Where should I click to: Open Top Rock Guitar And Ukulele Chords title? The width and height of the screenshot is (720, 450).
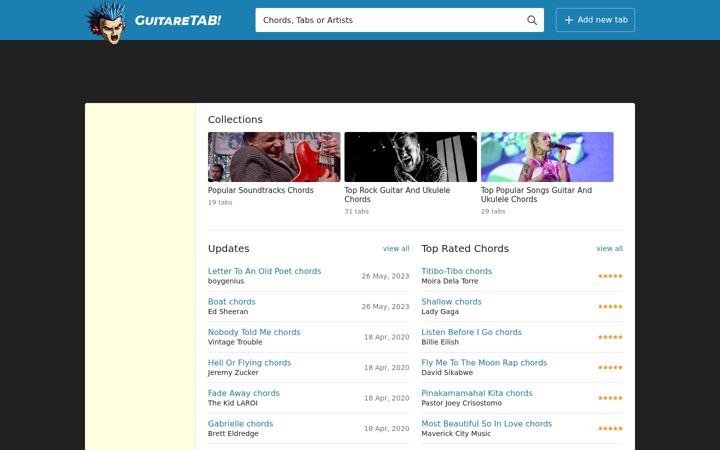coord(397,195)
